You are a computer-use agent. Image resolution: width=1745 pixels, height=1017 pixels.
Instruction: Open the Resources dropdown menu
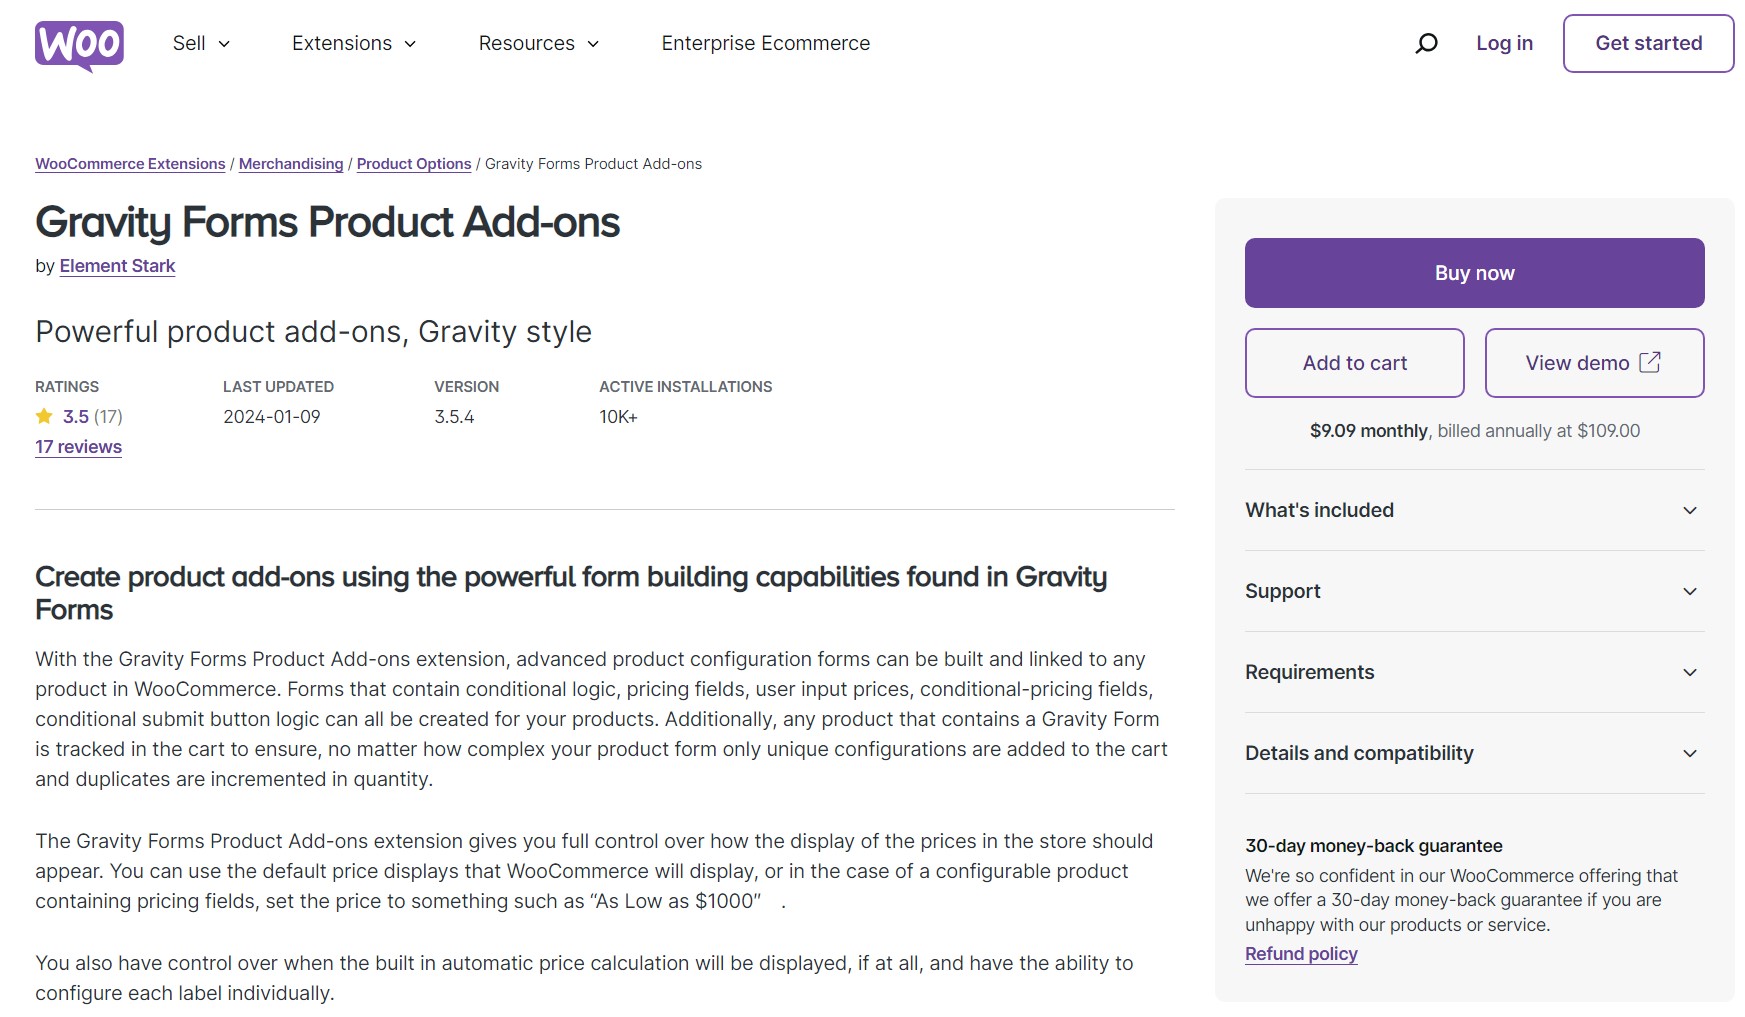[x=538, y=43]
